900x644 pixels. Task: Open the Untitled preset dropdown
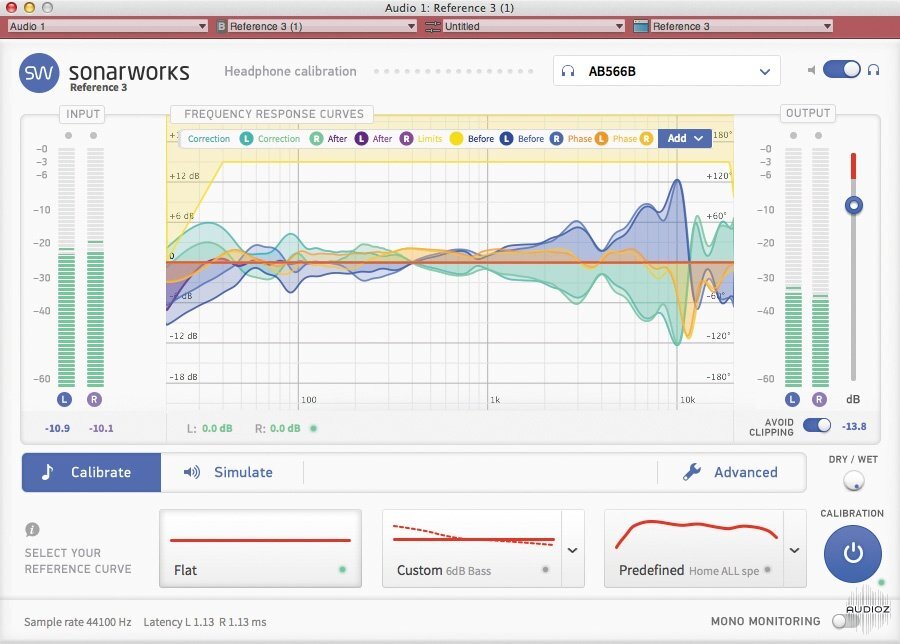(534, 26)
